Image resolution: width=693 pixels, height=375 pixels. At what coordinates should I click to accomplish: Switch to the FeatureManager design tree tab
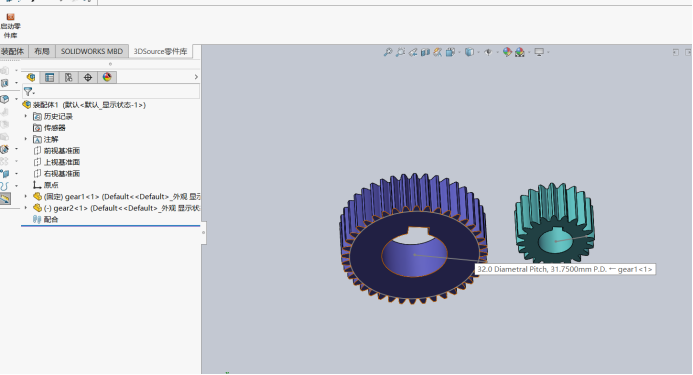31,77
